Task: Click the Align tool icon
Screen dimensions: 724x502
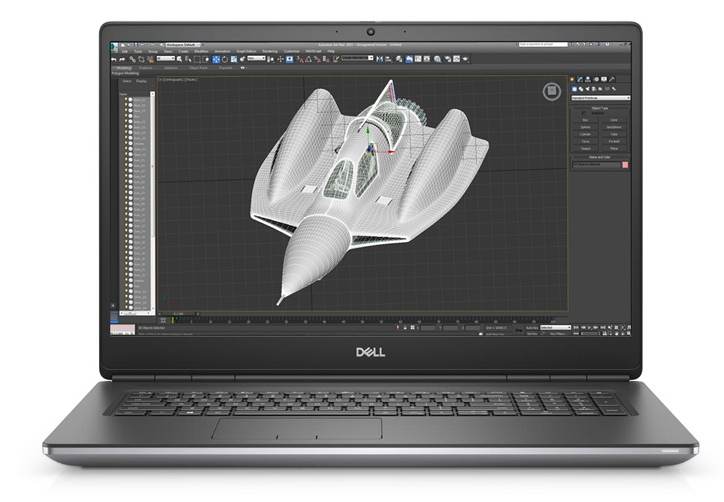Action: (388, 59)
